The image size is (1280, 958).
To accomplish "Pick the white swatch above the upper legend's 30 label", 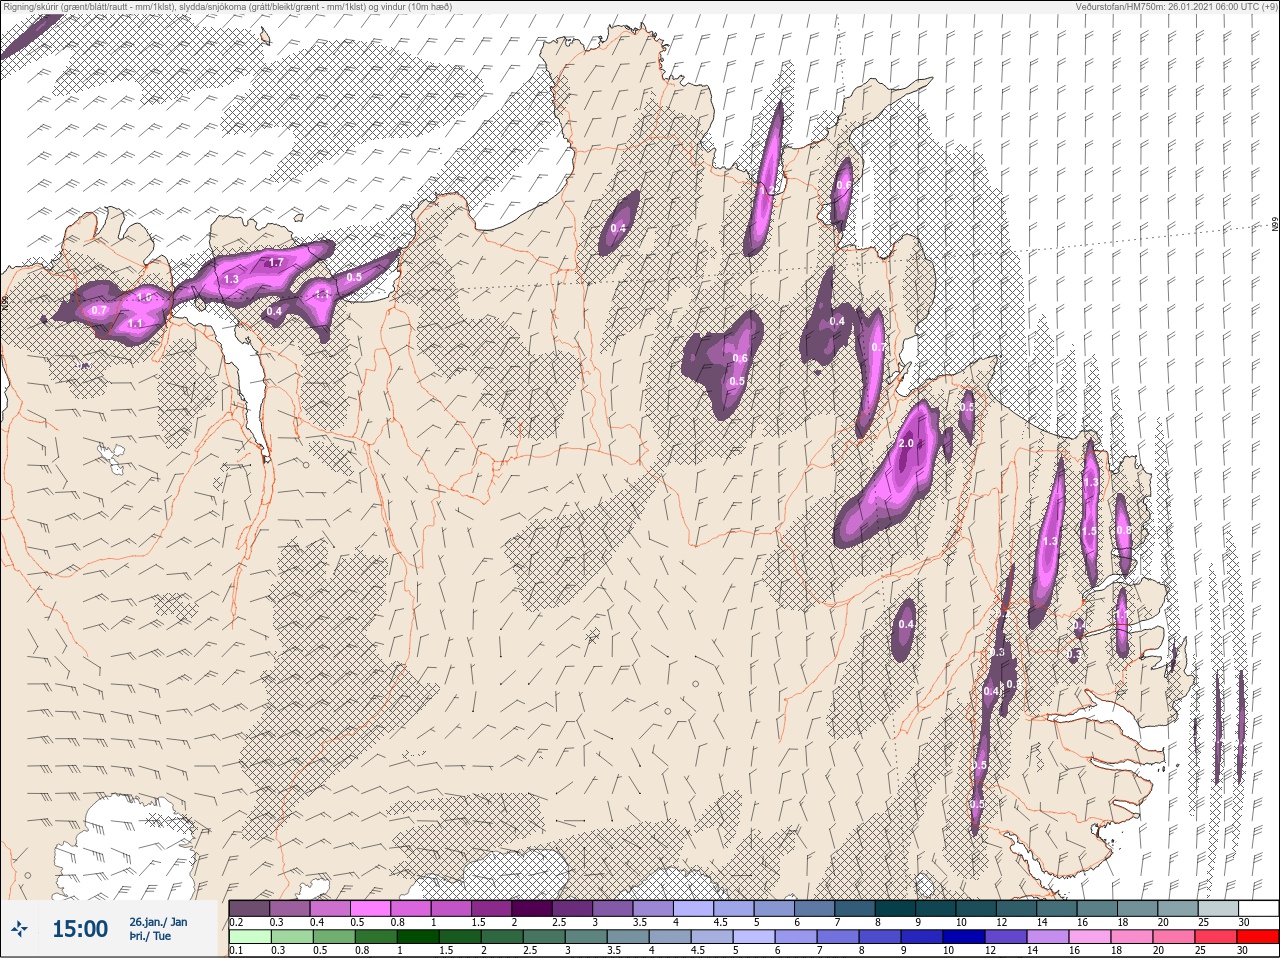I will click(x=1258, y=908).
